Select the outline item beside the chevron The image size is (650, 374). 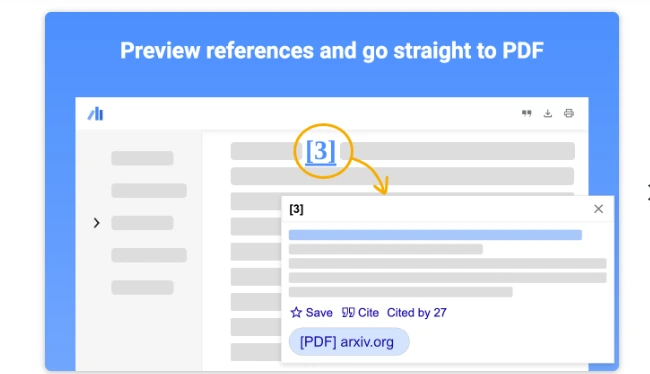tap(142, 223)
